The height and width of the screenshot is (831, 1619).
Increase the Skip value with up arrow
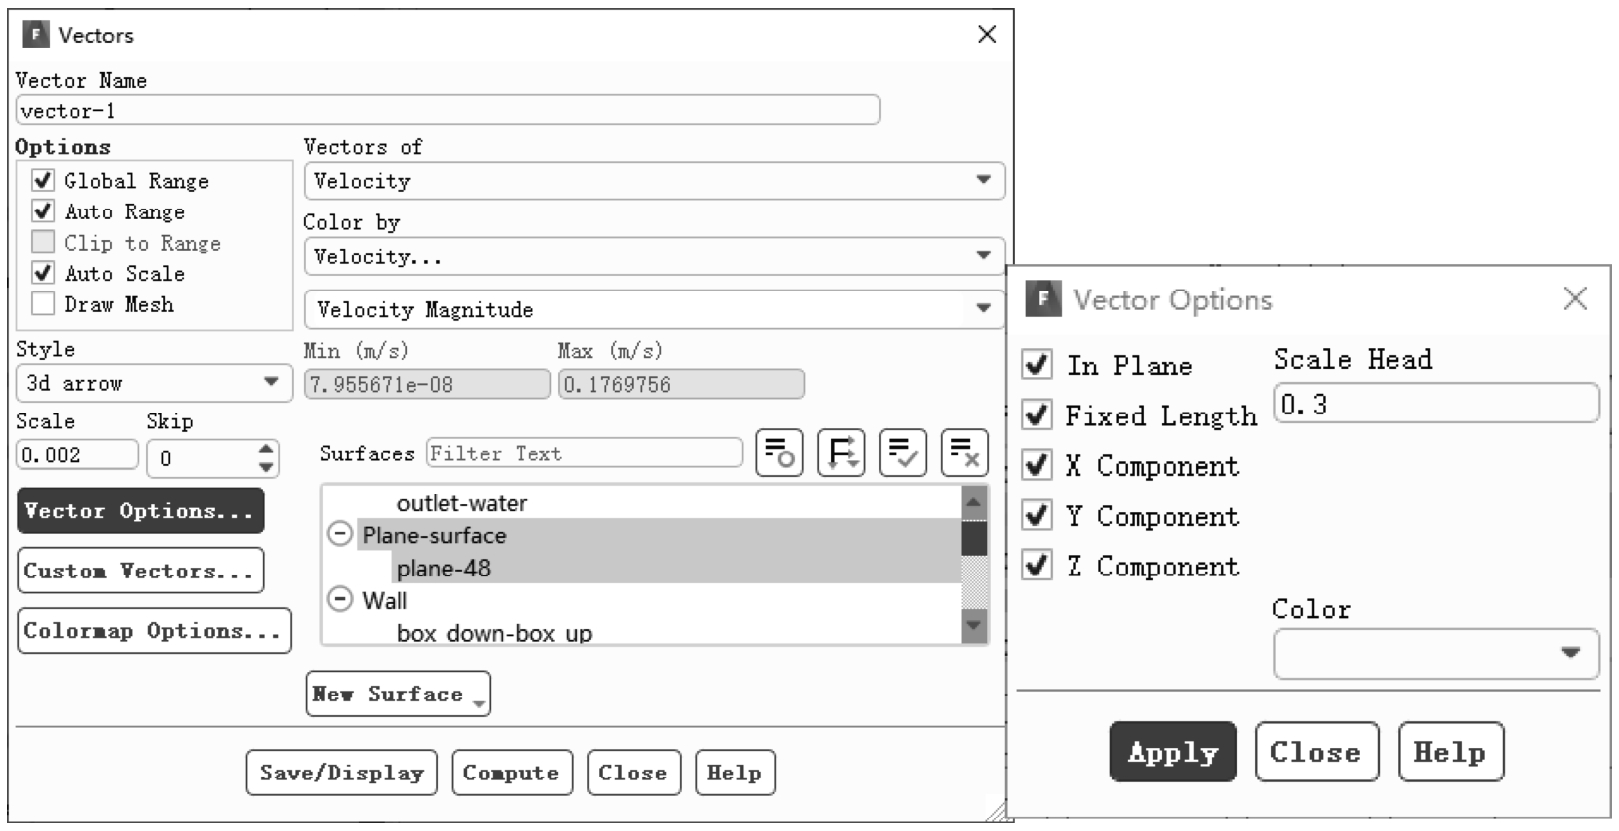265,449
